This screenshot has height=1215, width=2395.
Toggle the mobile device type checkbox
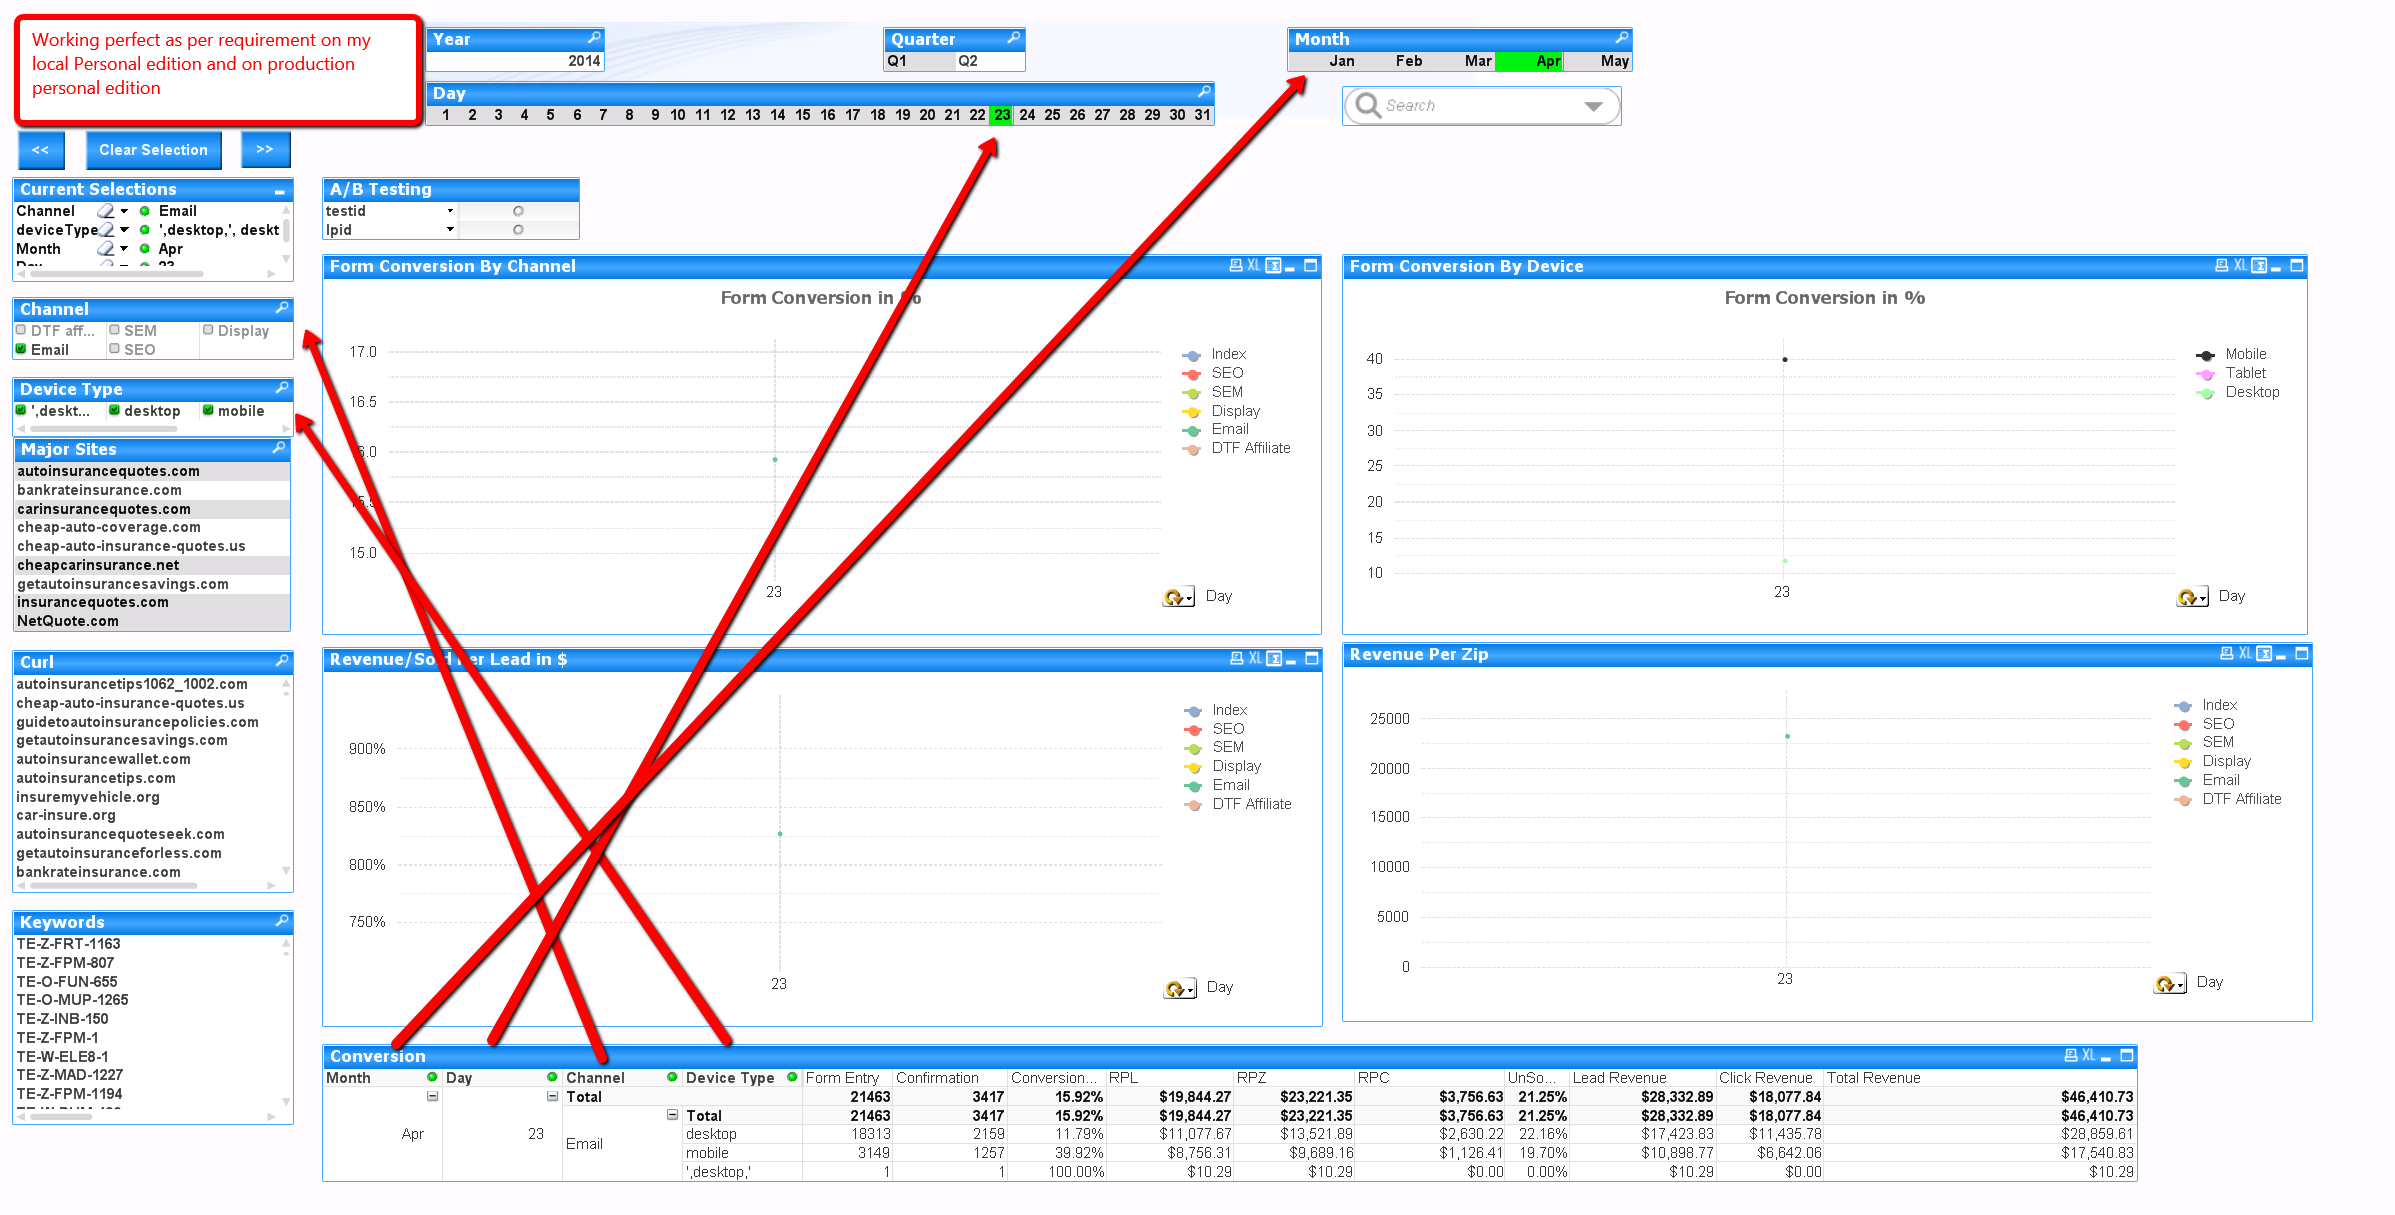click(208, 410)
